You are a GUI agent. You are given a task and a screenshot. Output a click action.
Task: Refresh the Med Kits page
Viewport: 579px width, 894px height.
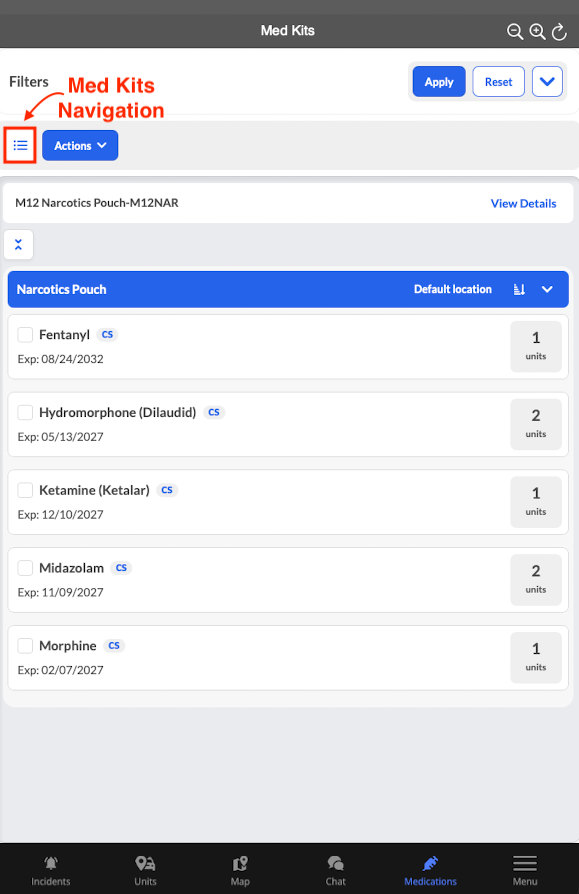tap(559, 31)
